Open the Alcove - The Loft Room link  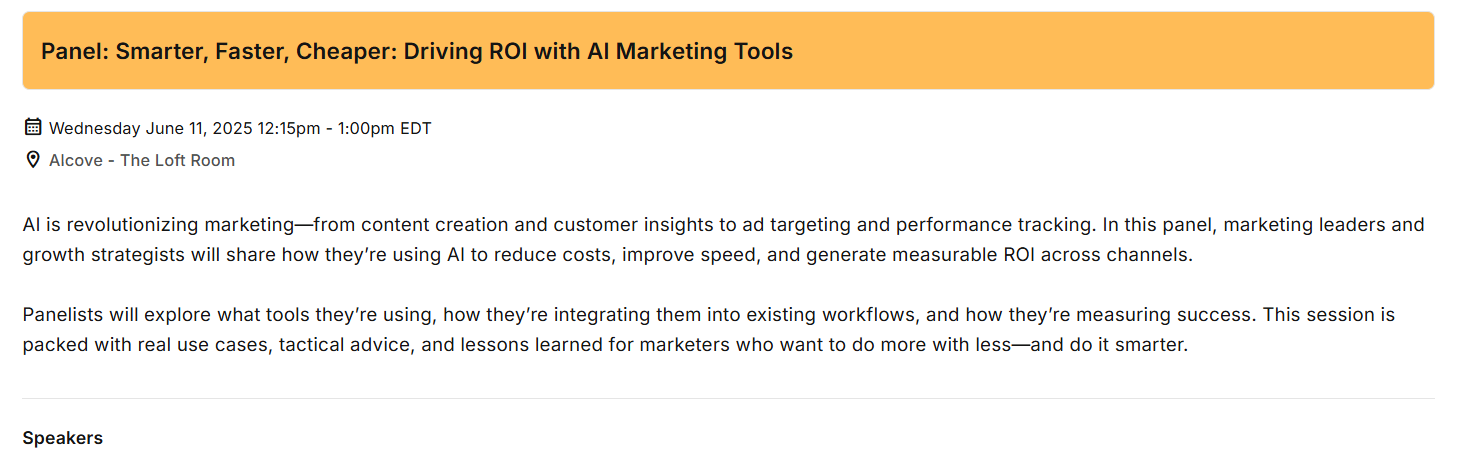[142, 160]
